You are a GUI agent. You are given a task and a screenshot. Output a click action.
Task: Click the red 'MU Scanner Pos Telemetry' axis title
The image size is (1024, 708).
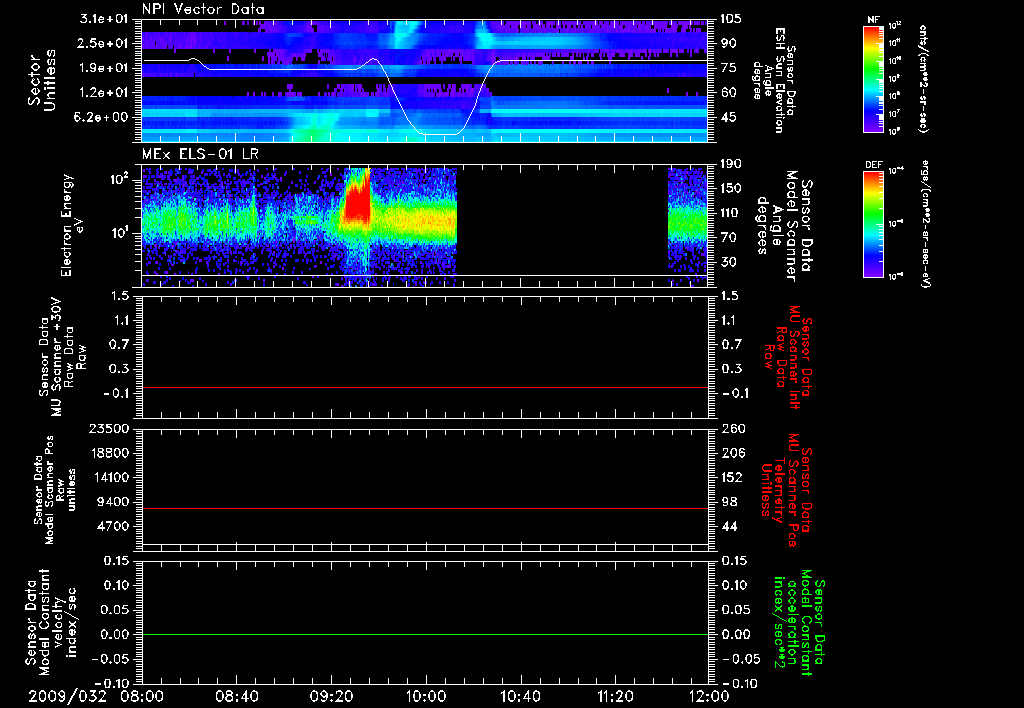tap(787, 491)
